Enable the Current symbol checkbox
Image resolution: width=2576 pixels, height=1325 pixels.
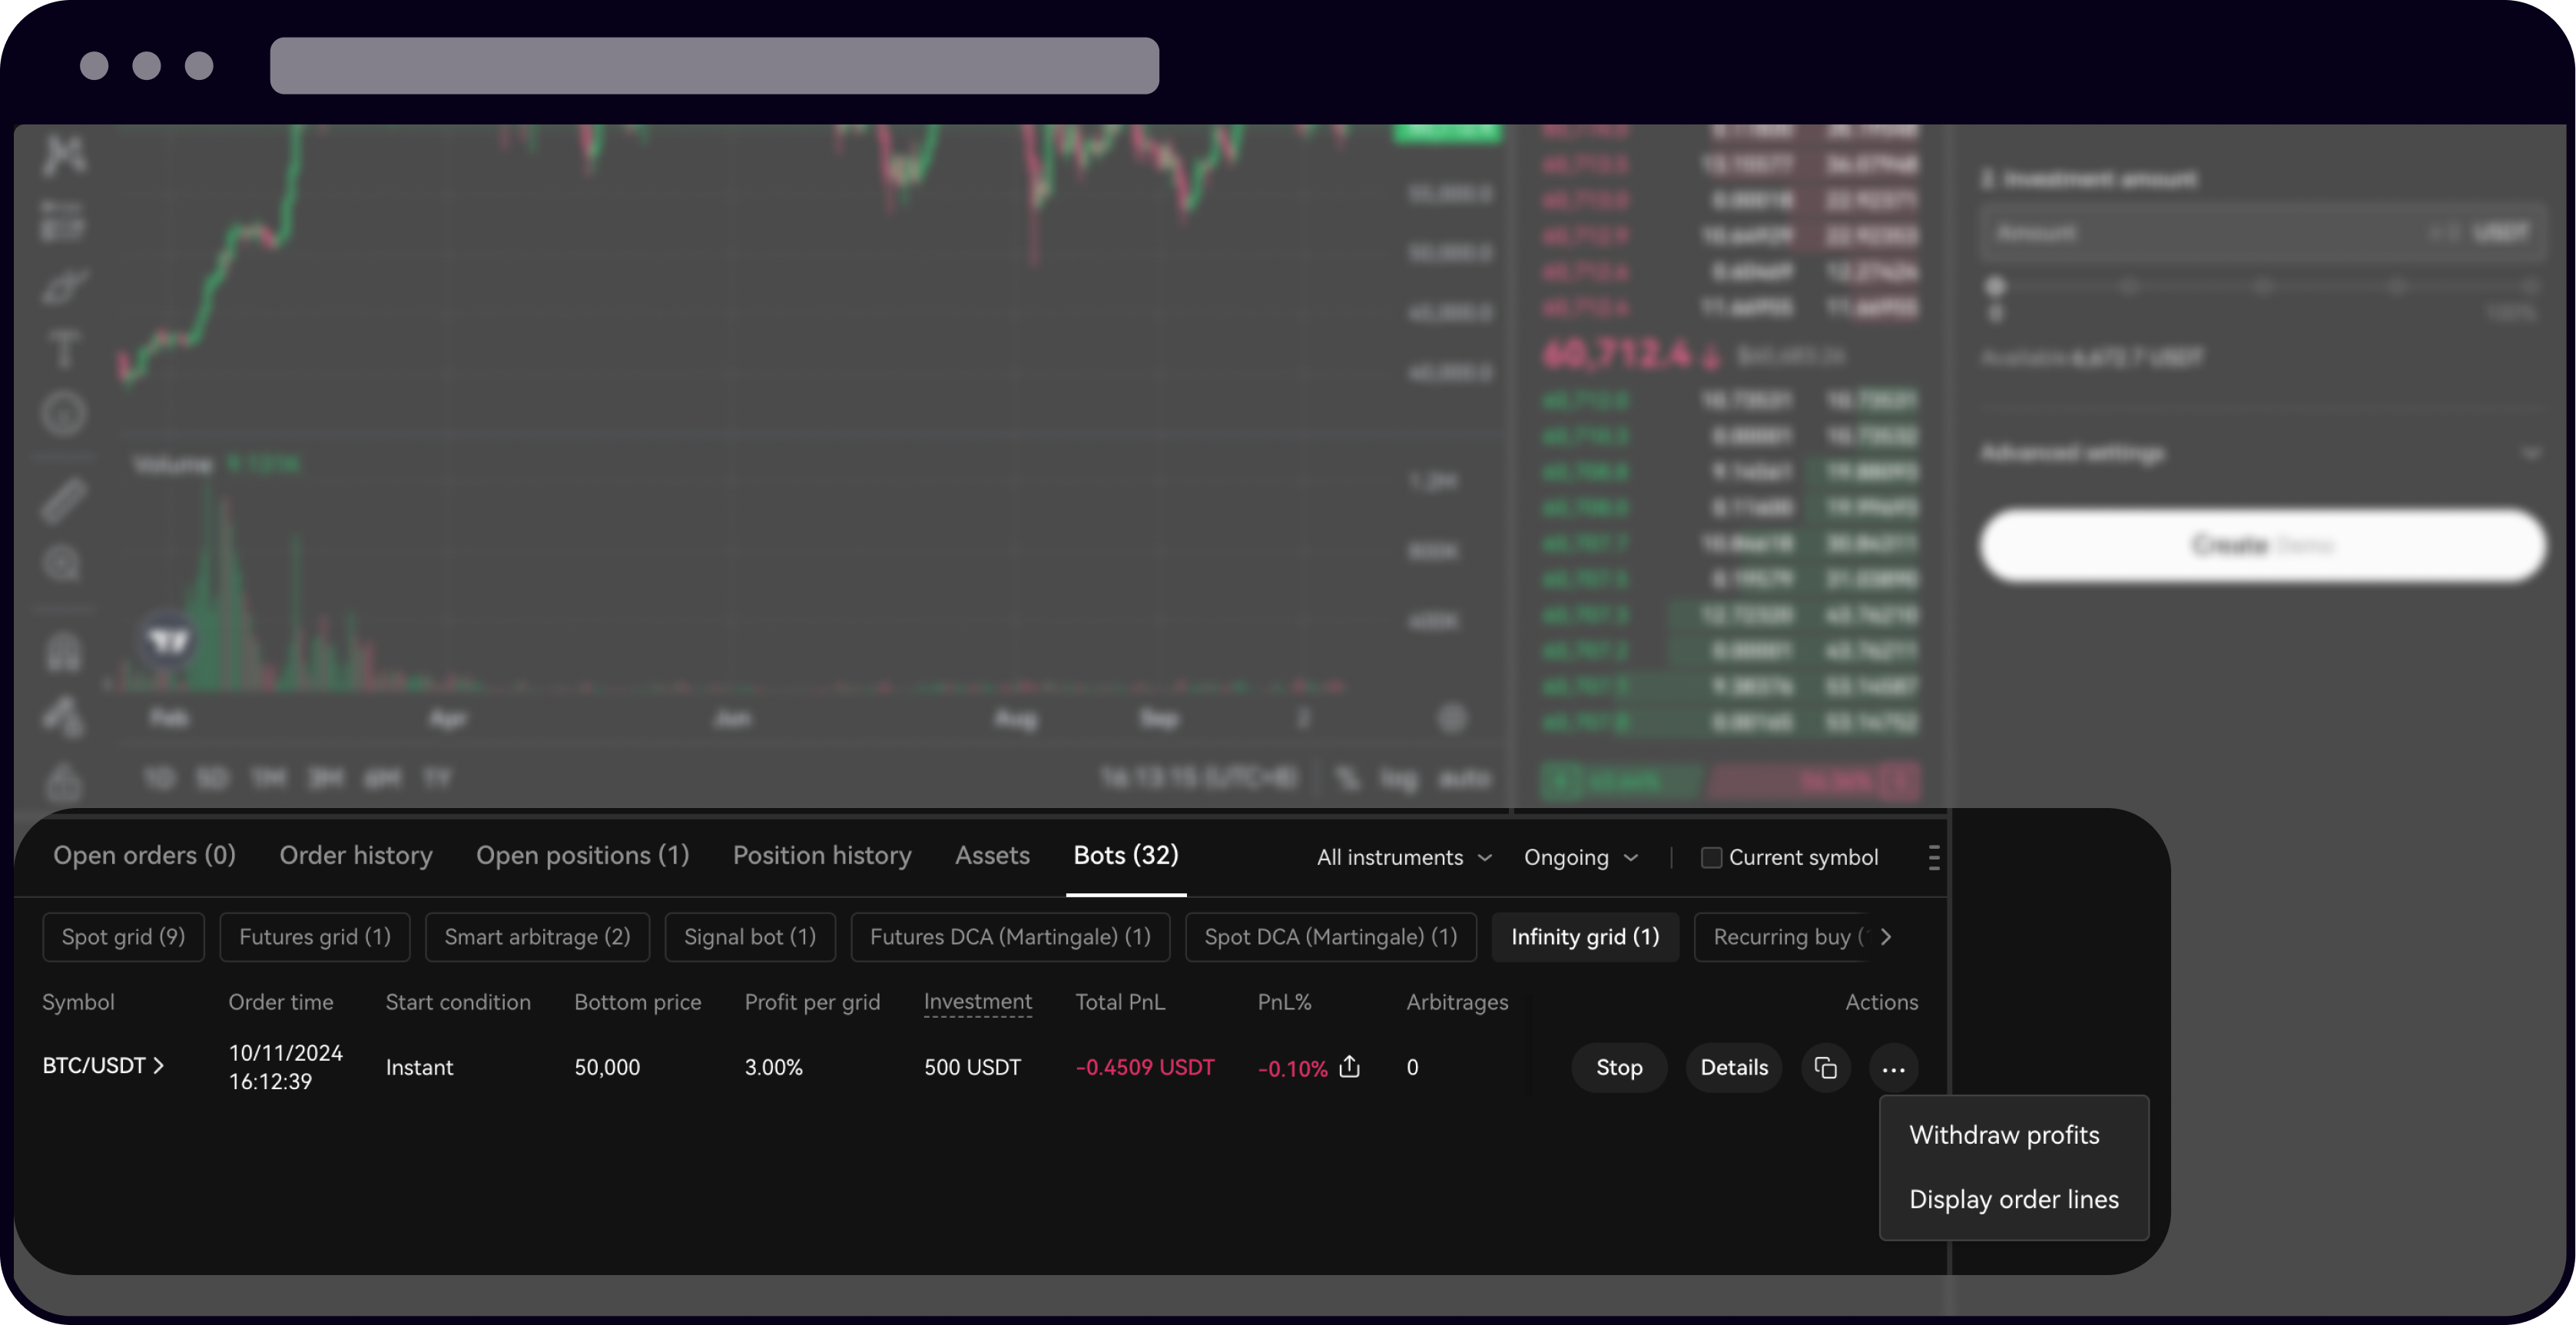pyautogui.click(x=1711, y=857)
